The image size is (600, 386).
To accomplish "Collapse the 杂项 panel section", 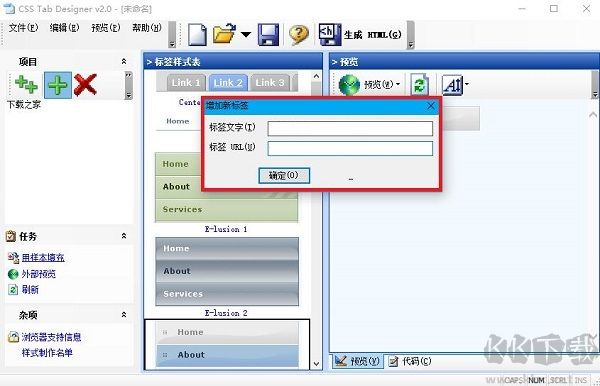I will (x=124, y=314).
